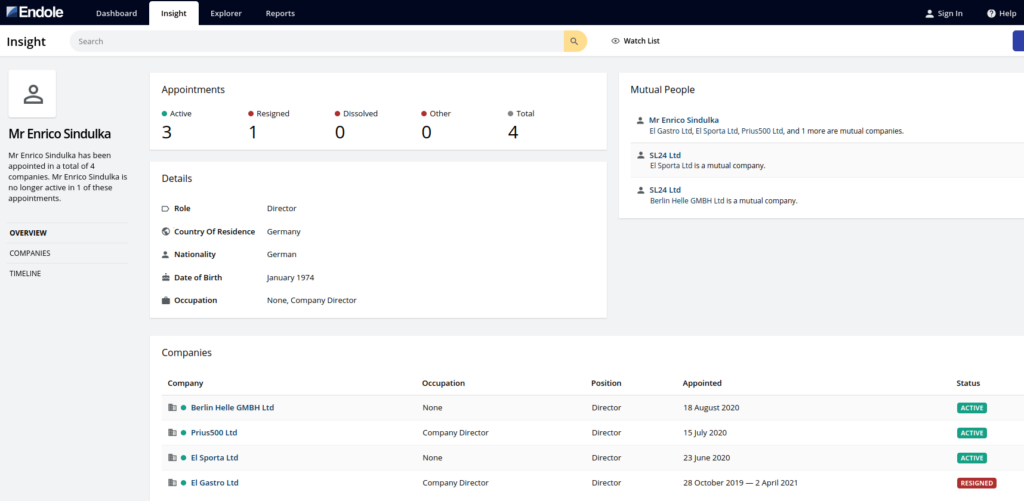Open Berlin Helle GMBH Ltd company link in table

(232, 408)
